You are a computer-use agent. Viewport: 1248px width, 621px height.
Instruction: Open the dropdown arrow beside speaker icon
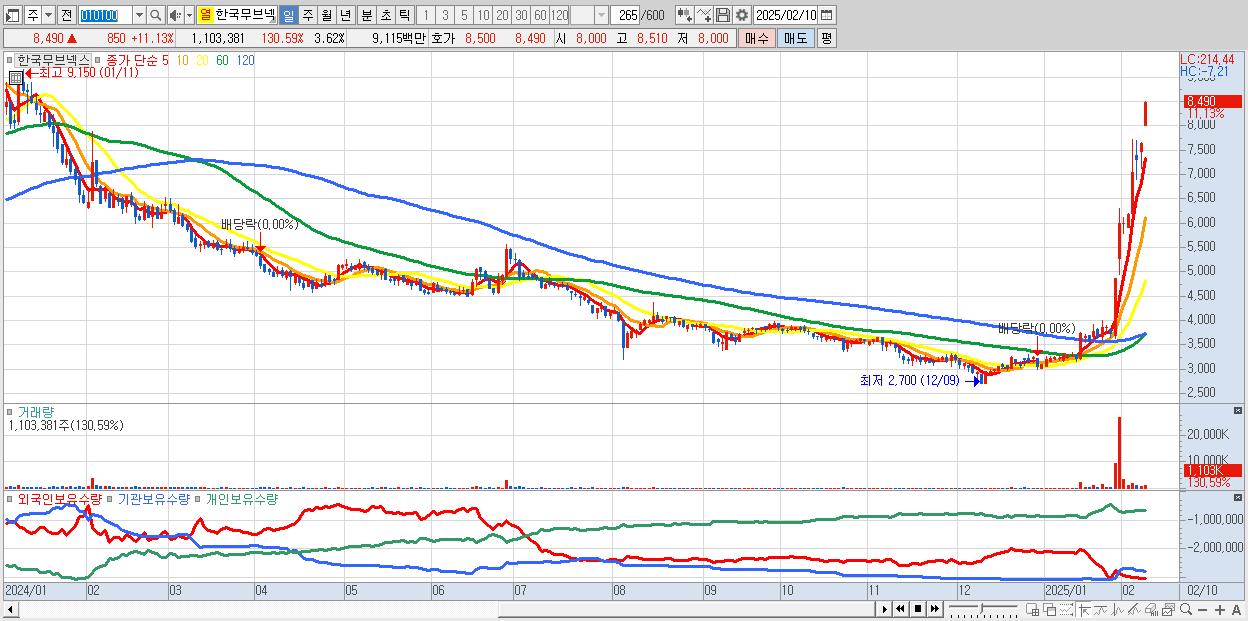tap(189, 16)
